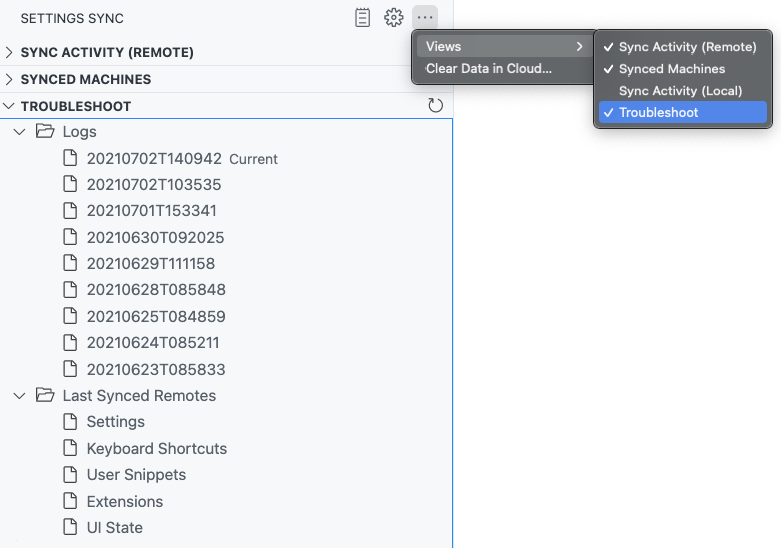Open the Settings Sync log icon
Screen dimensions: 781x548
point(363,18)
